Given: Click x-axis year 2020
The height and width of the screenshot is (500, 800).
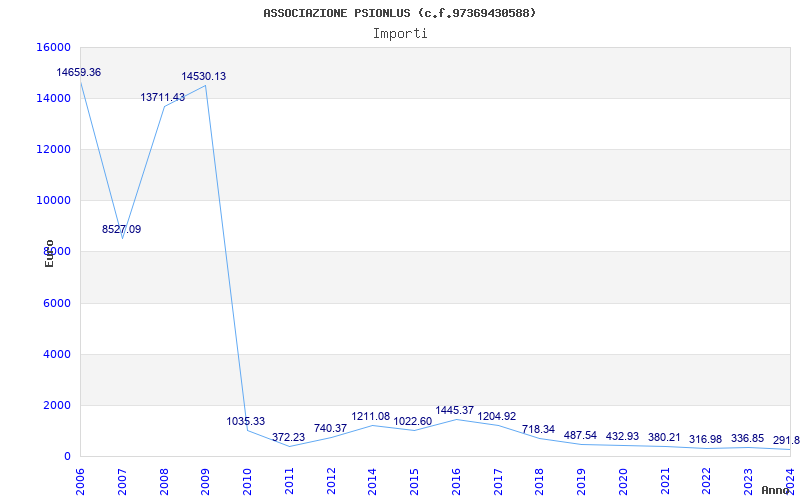Looking at the screenshot, I should pos(623,482).
